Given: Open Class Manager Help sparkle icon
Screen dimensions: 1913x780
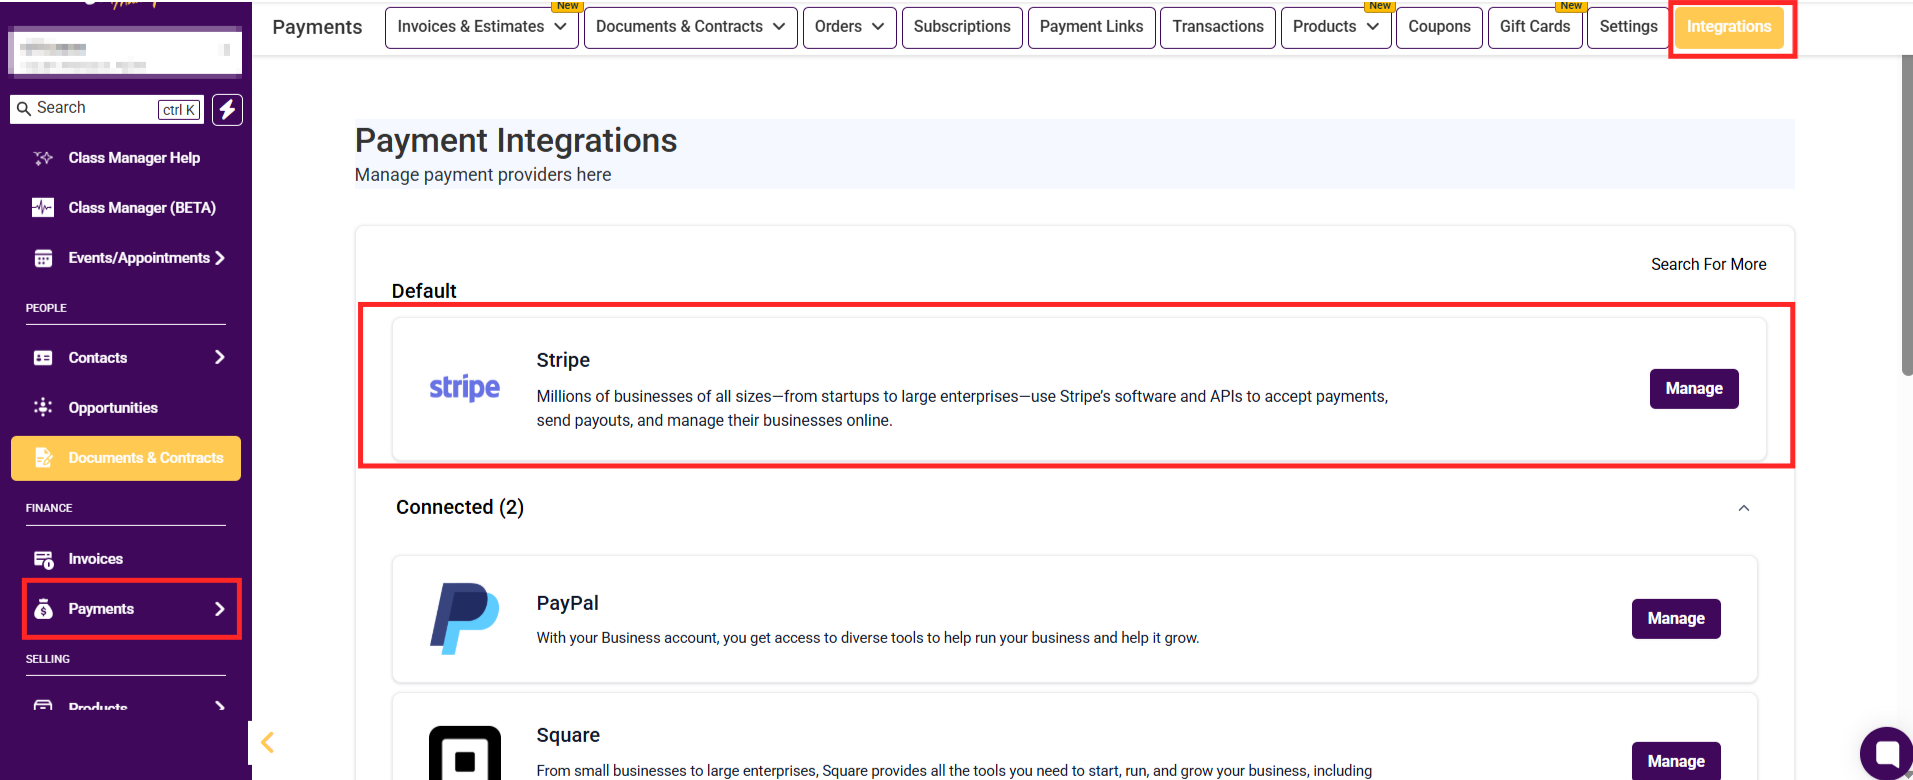Looking at the screenshot, I should pyautogui.click(x=43, y=158).
